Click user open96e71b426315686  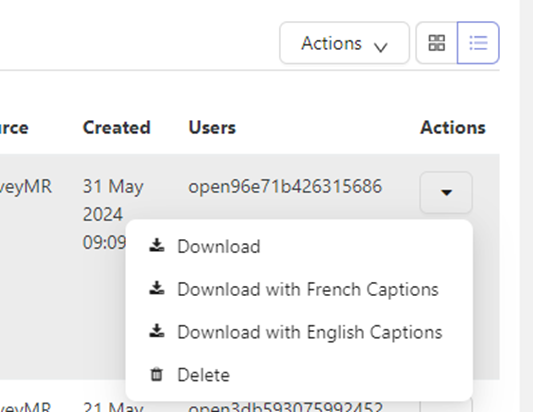pyautogui.click(x=285, y=187)
